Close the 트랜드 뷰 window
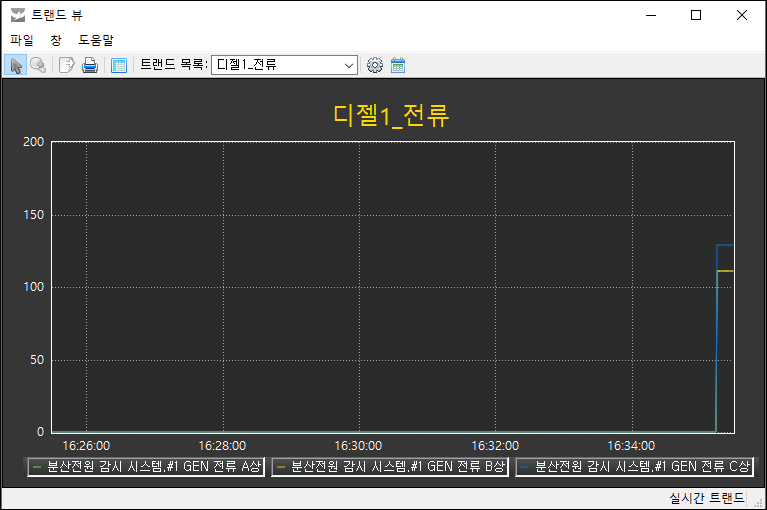Image resolution: width=767 pixels, height=510 pixels. click(x=742, y=15)
